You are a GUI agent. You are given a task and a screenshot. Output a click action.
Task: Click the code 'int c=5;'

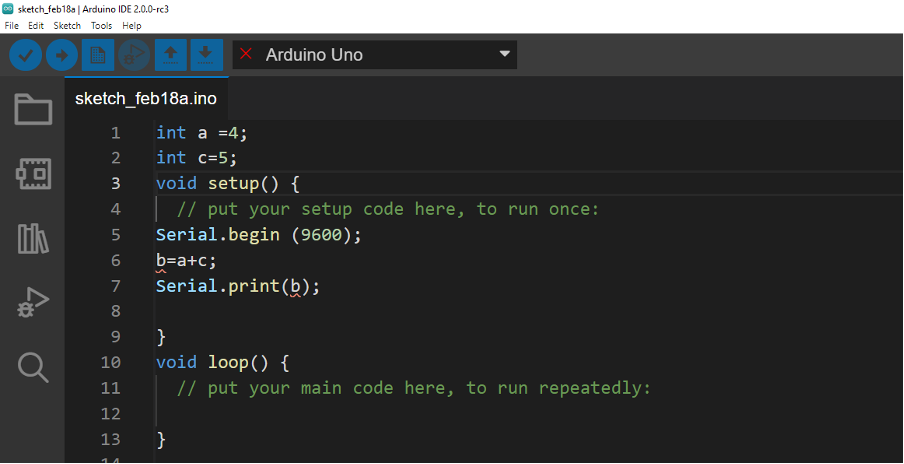coord(197,159)
